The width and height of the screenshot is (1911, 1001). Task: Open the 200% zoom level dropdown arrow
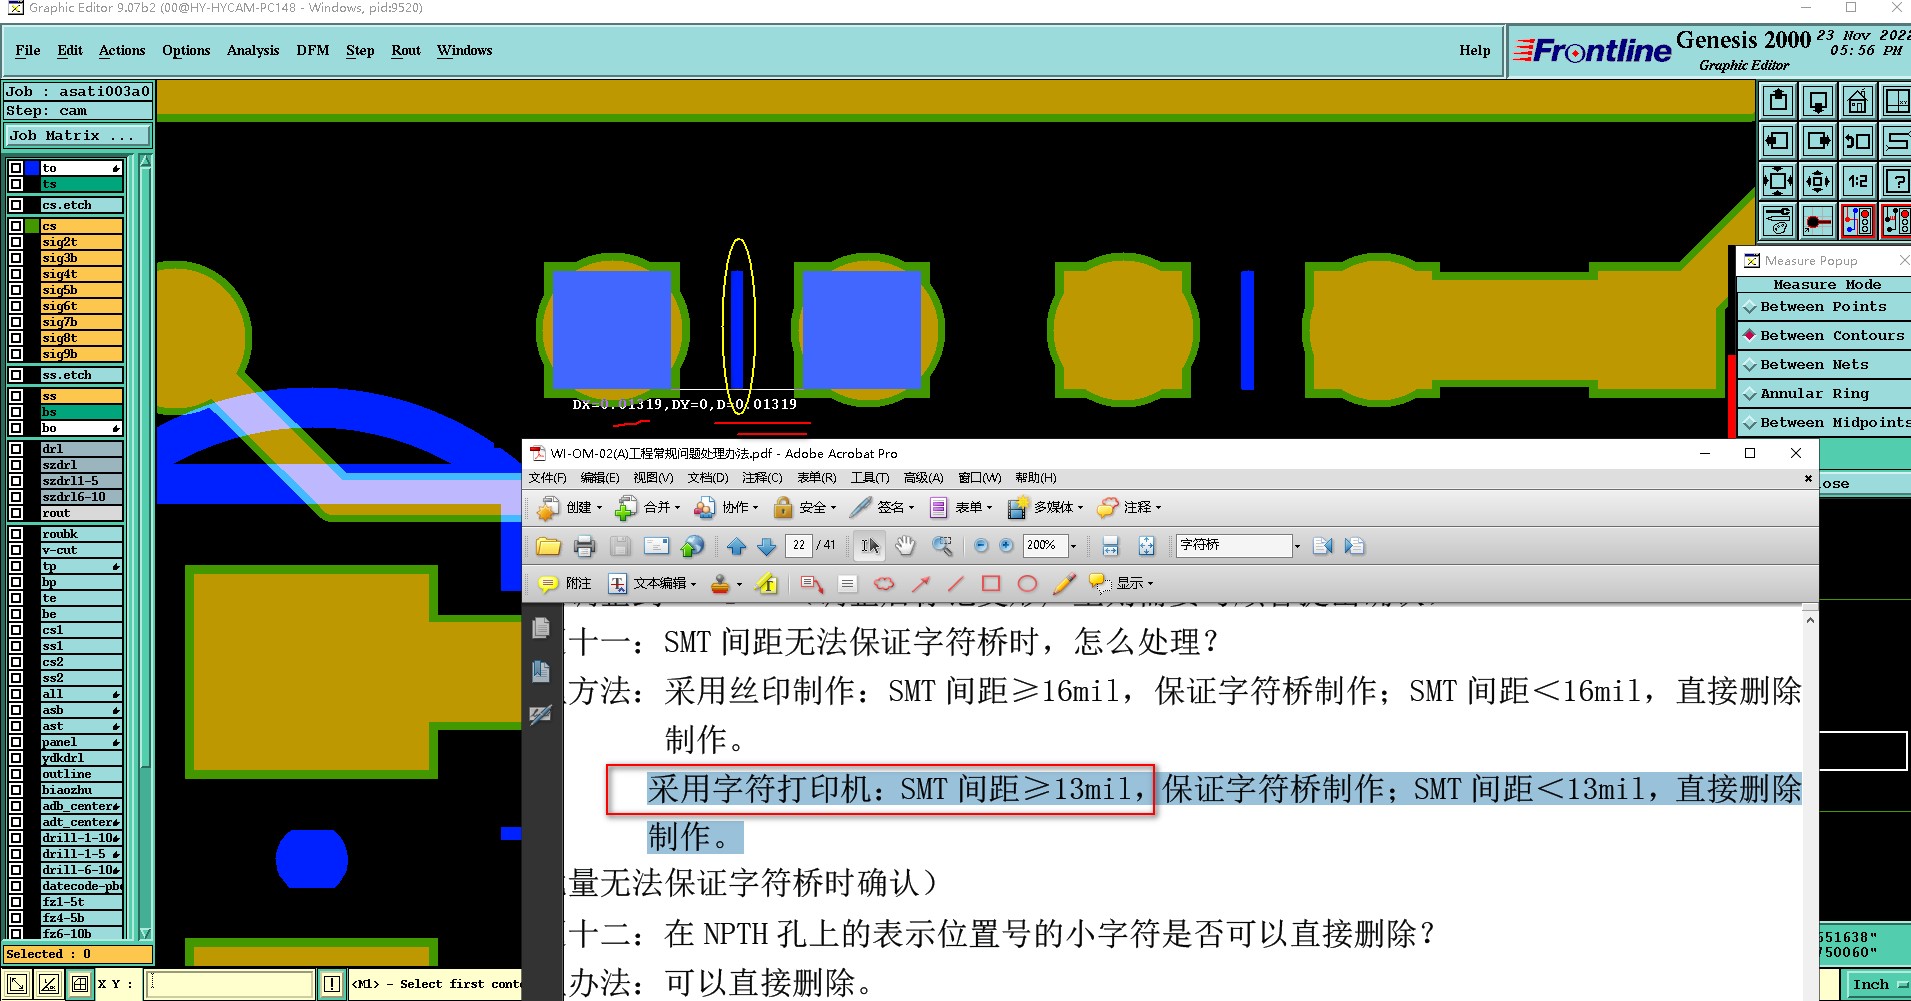(x=1073, y=546)
